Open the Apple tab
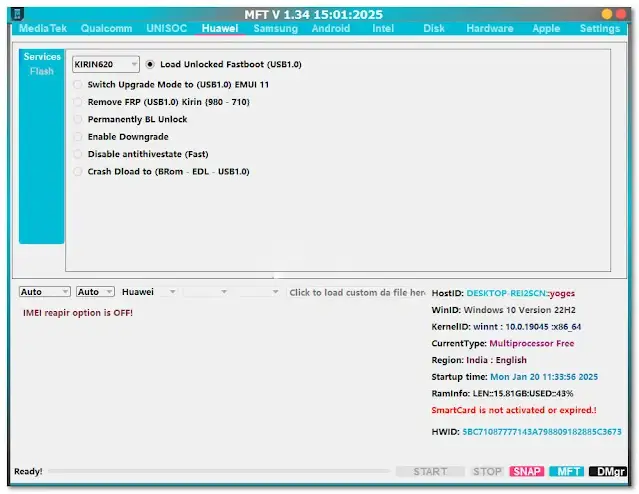Screen dimensions: 639x494 (x=546, y=28)
